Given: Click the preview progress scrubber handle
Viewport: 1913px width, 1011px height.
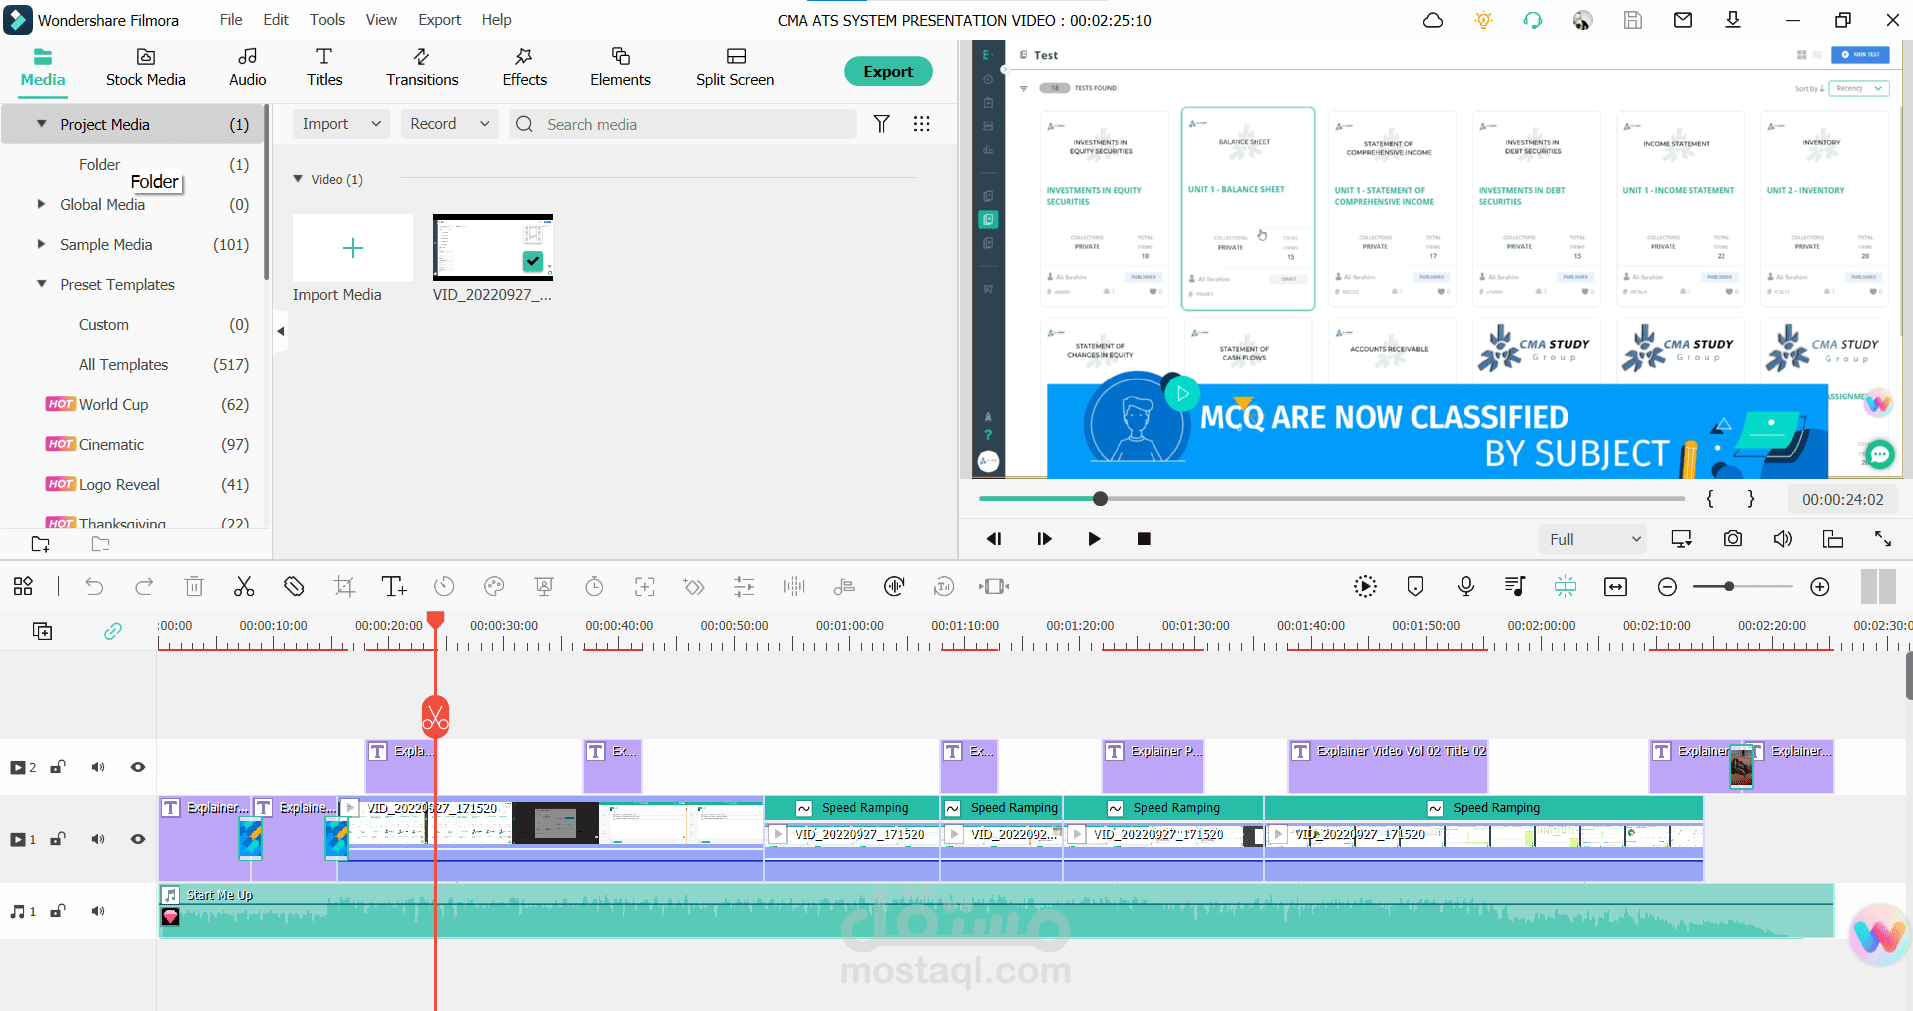Looking at the screenshot, I should [x=1101, y=499].
